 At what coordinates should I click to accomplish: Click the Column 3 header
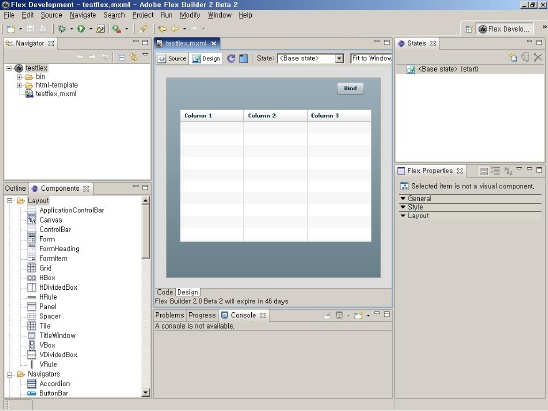pyautogui.click(x=339, y=116)
